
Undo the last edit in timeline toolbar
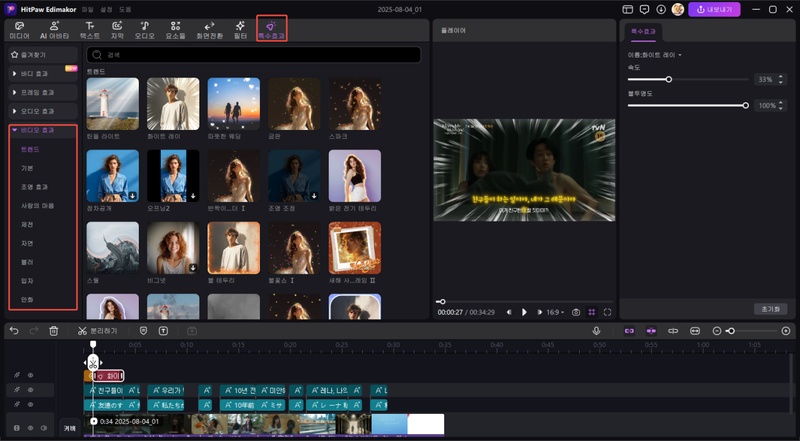coord(14,331)
